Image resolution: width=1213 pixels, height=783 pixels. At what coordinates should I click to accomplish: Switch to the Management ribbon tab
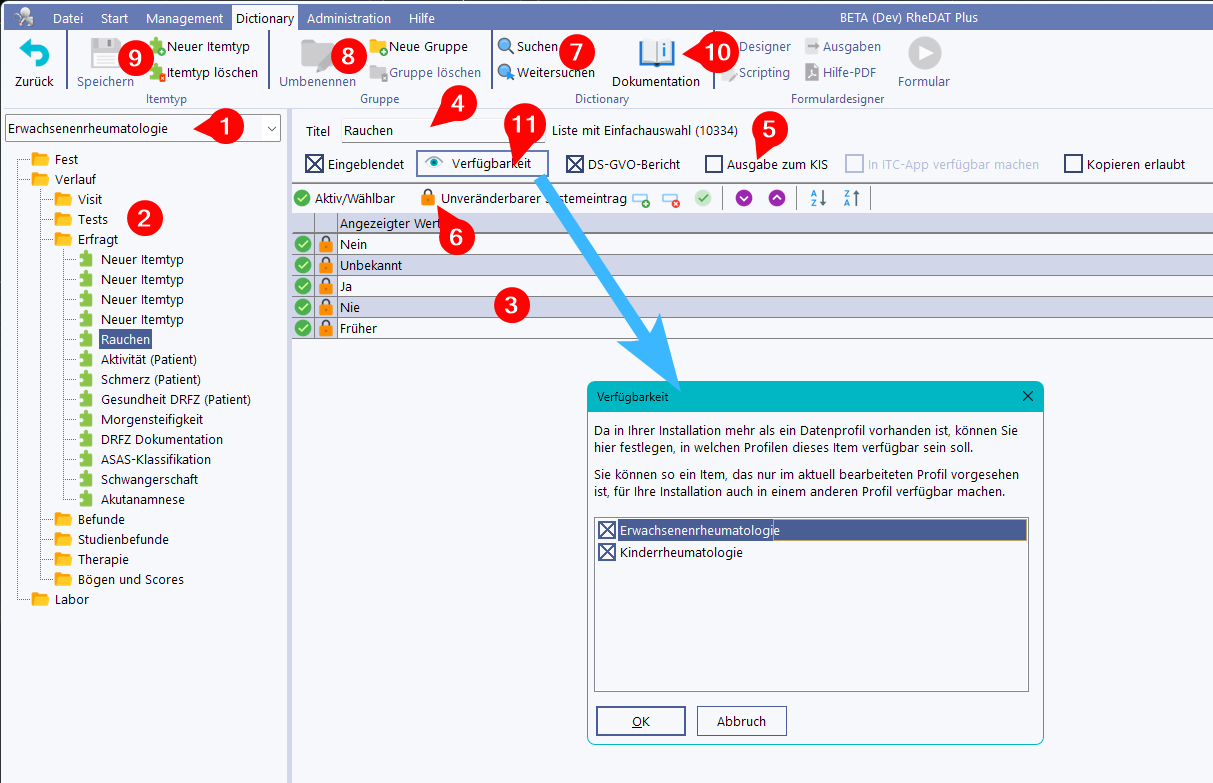(x=184, y=18)
